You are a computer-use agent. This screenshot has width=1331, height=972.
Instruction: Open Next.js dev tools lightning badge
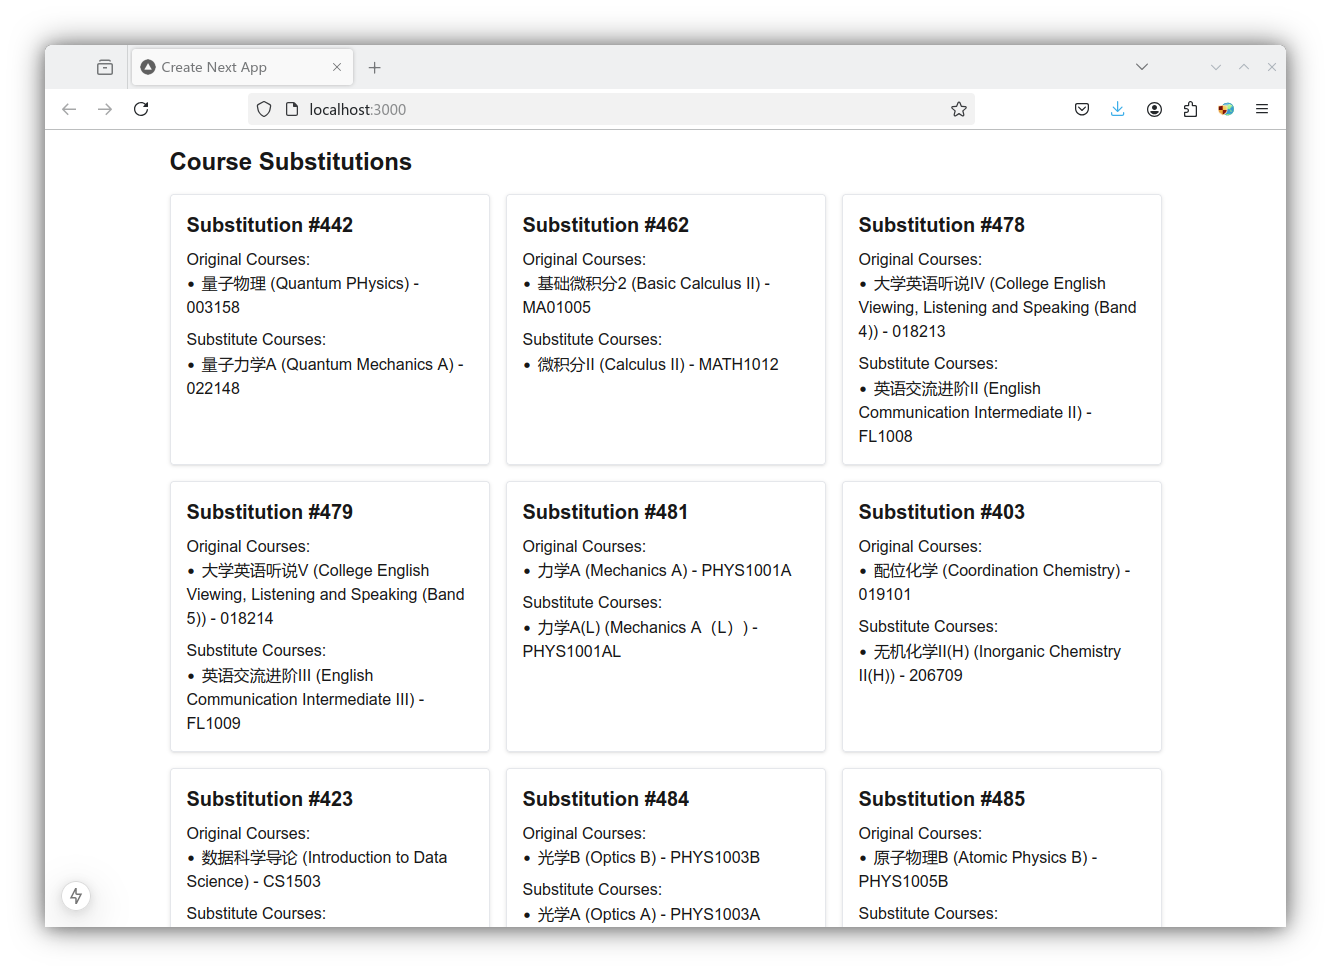(76, 896)
